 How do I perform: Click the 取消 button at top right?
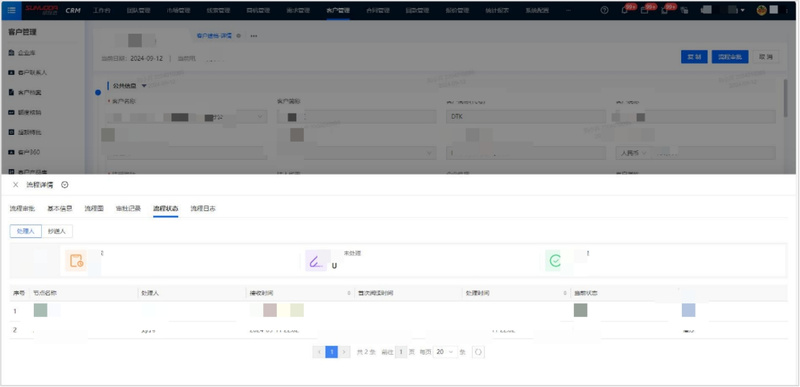[766, 57]
